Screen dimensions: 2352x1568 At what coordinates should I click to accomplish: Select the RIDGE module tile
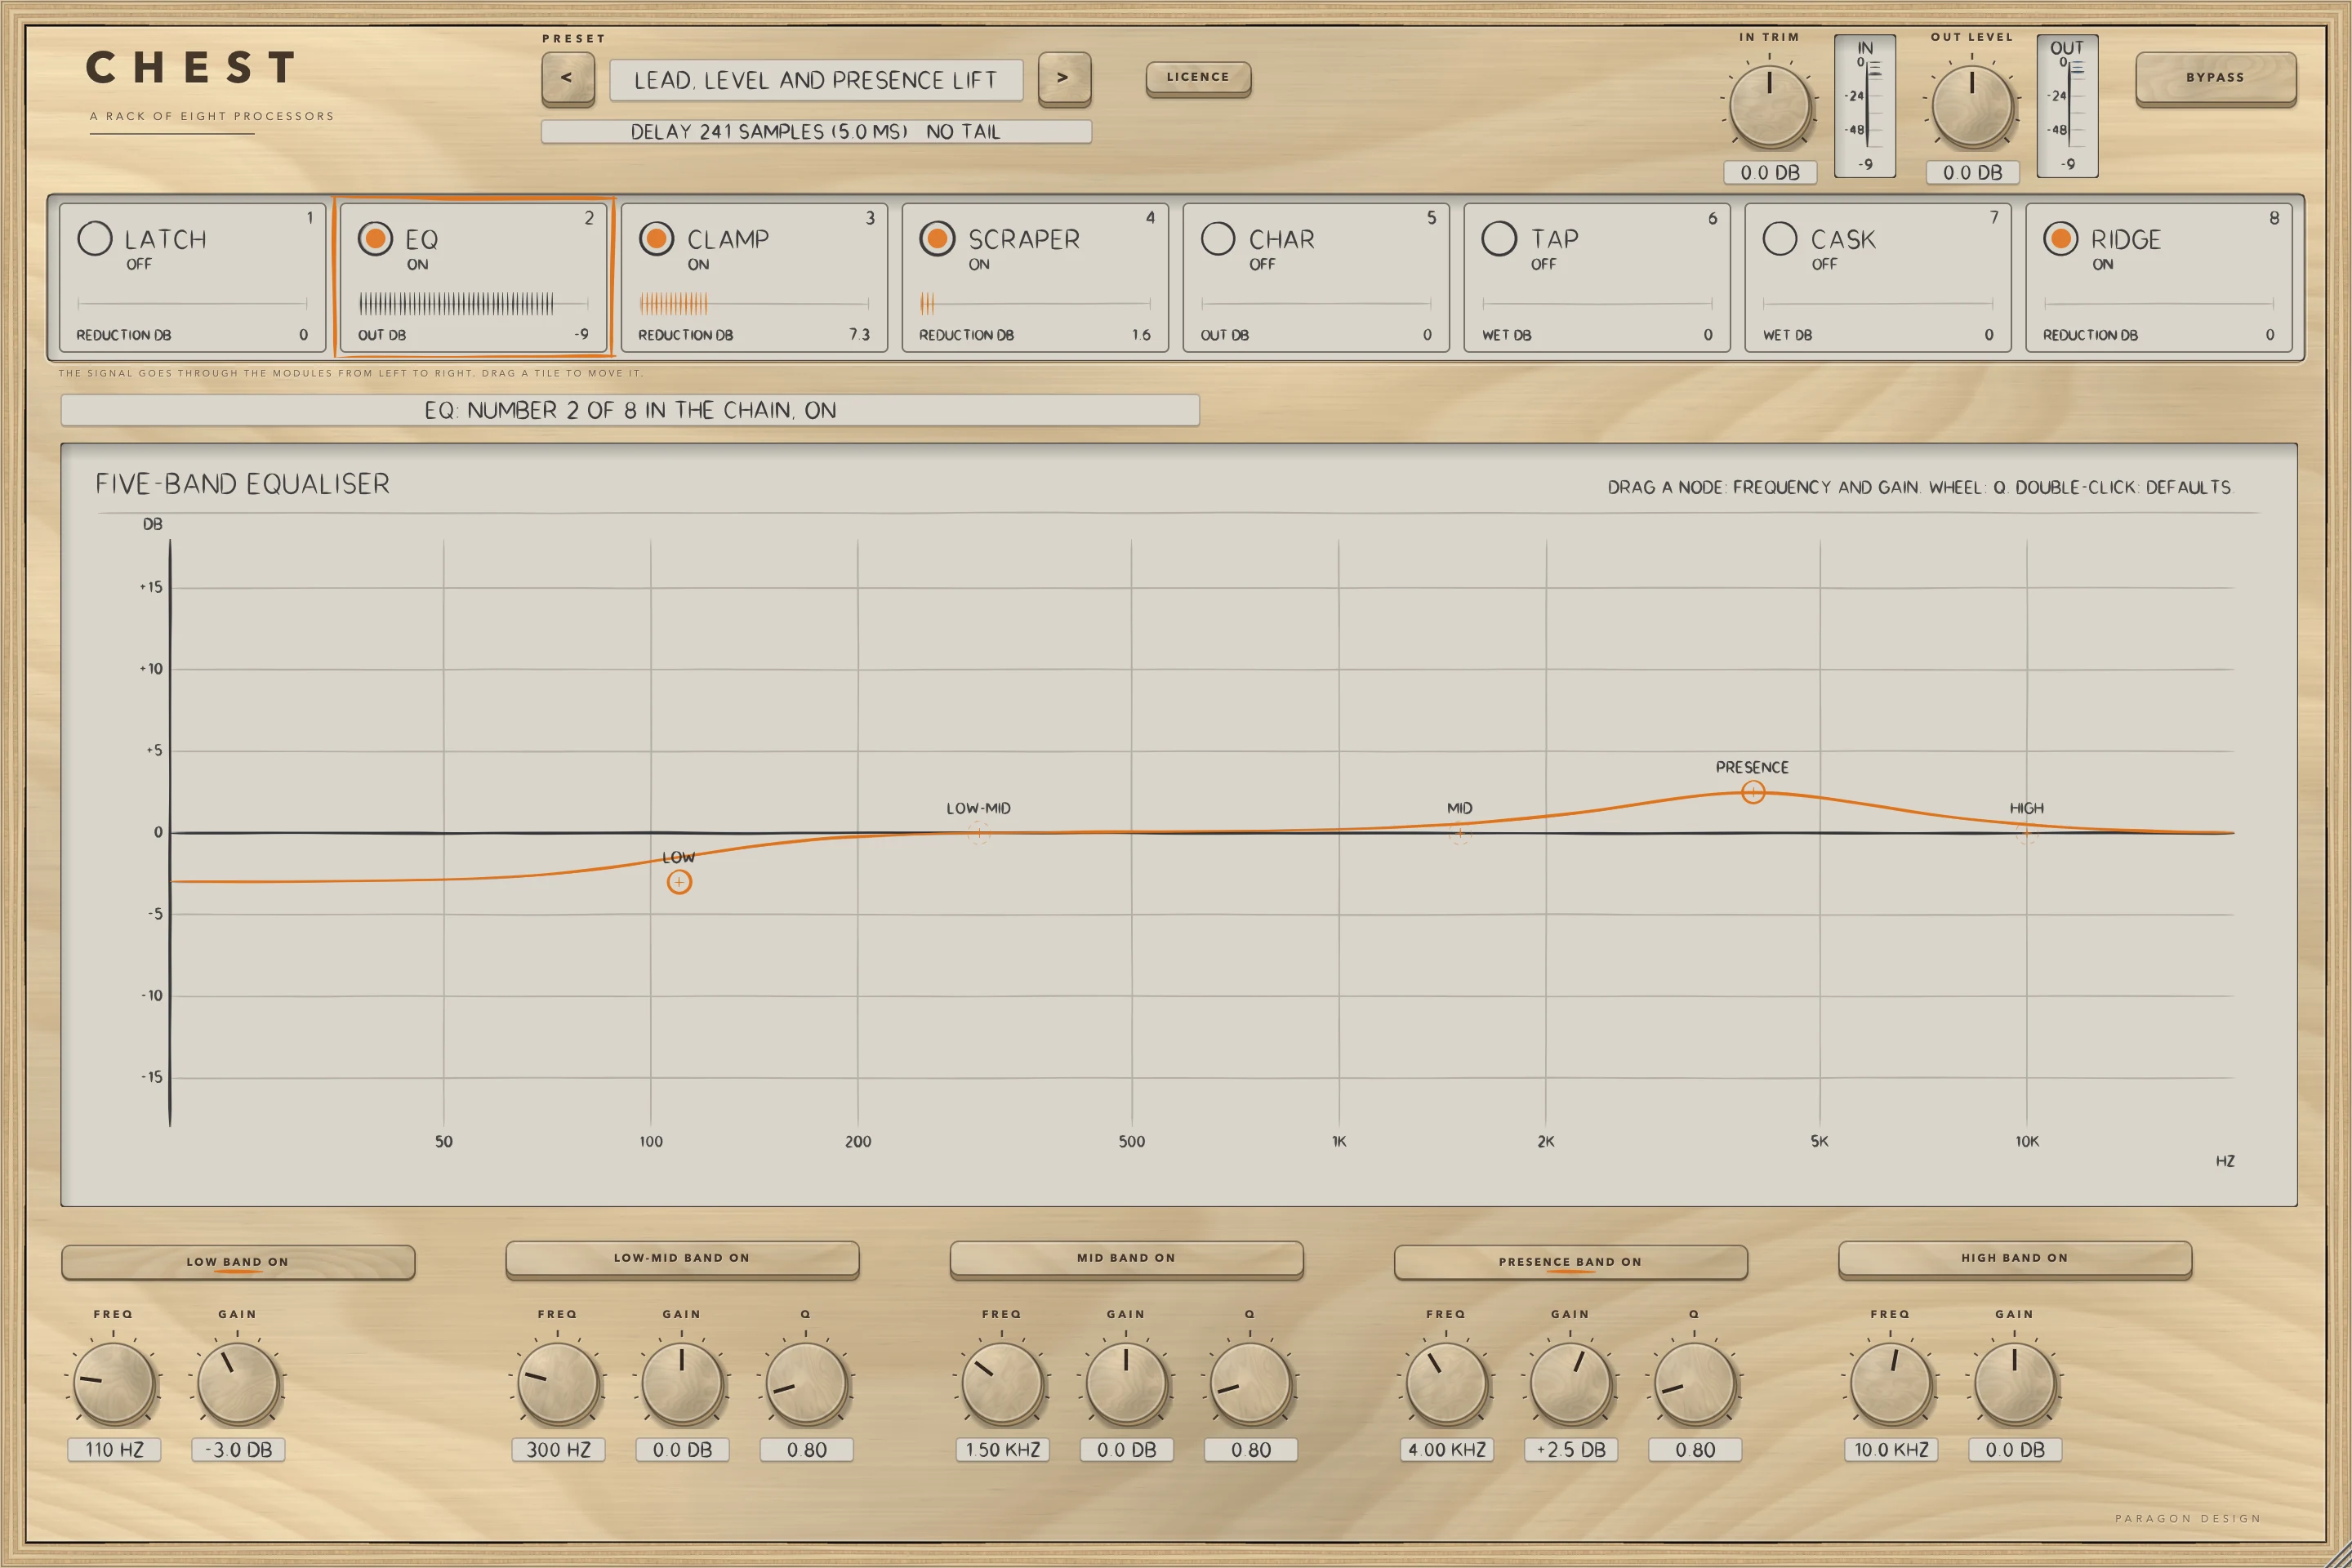point(2159,277)
